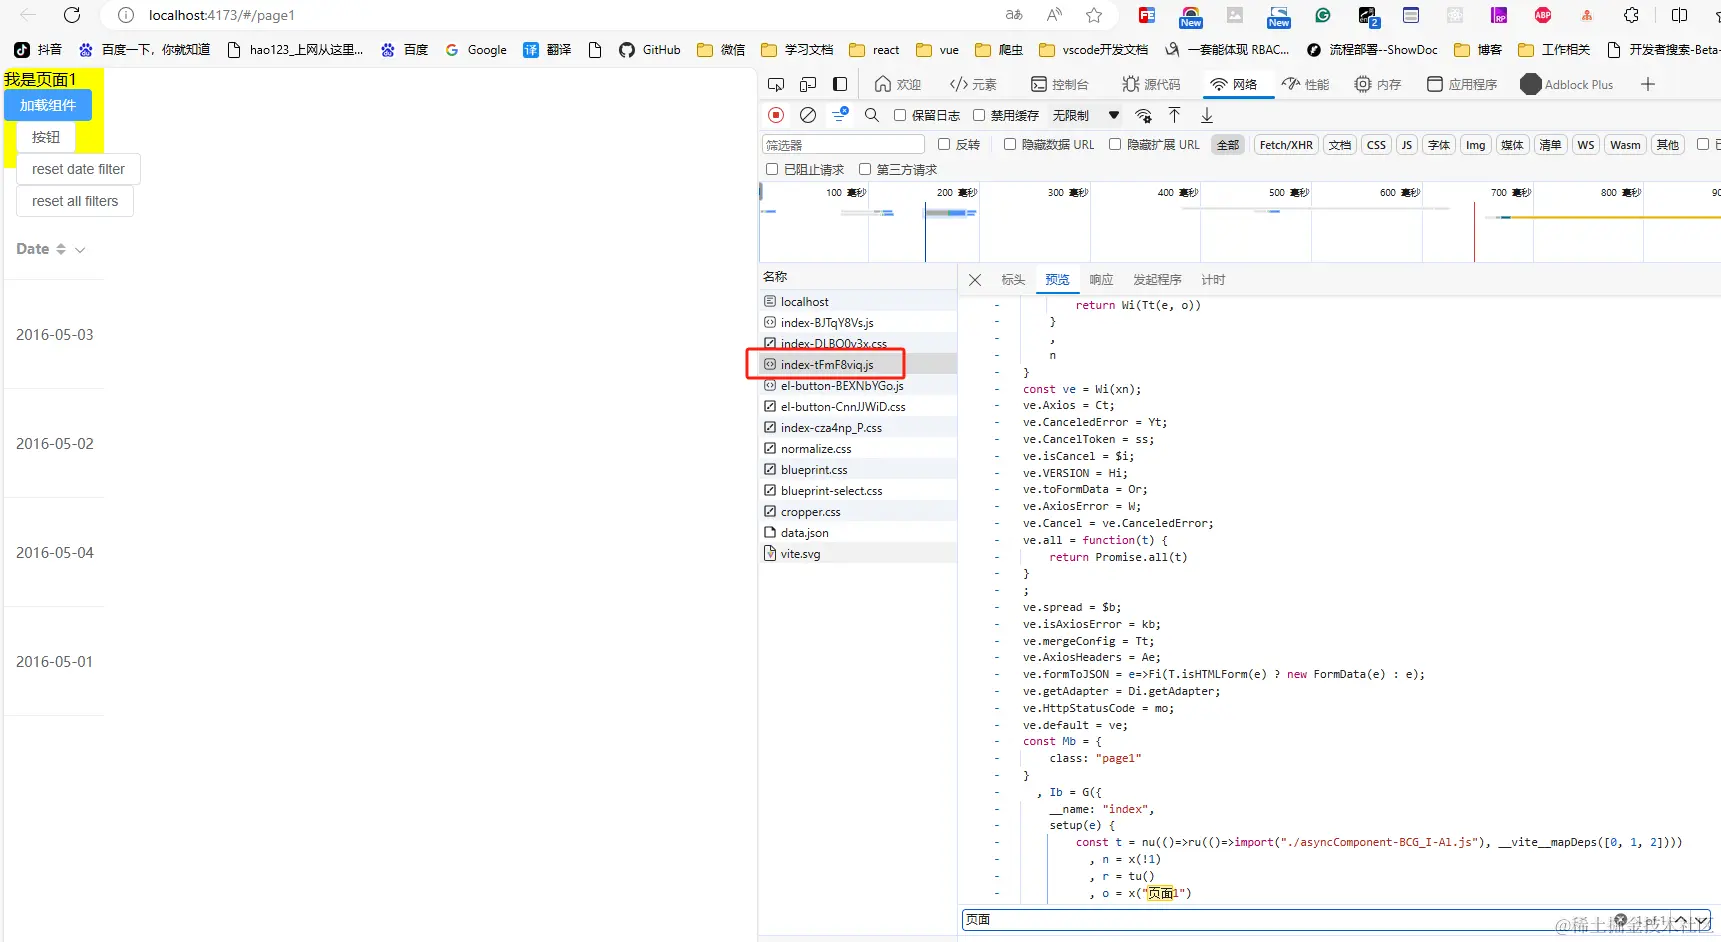Image resolution: width=1721 pixels, height=942 pixels.
Task: Filter requests by CSS type
Action: (x=1377, y=145)
